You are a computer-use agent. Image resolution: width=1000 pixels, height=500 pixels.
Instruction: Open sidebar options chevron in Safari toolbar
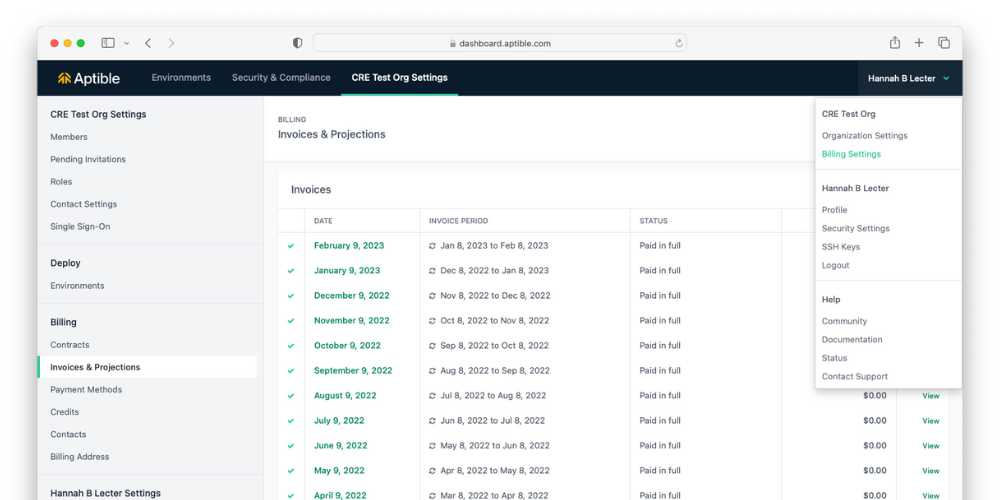[x=126, y=43]
